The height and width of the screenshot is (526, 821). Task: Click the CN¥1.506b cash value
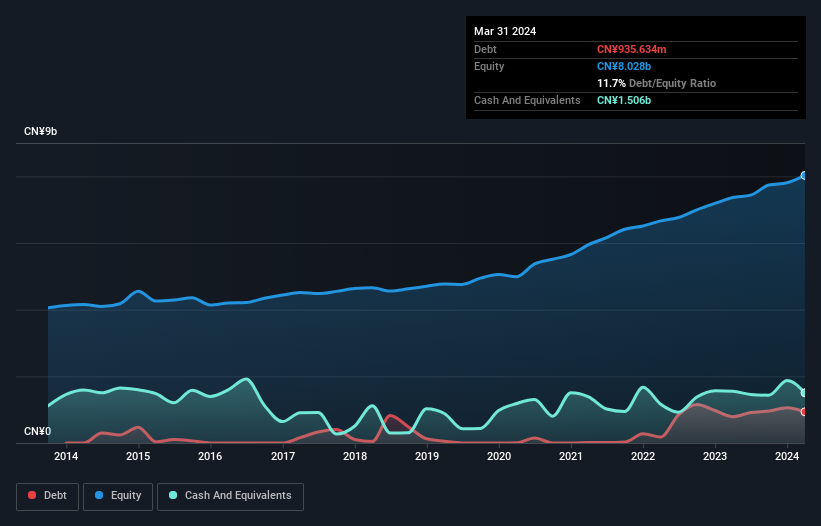[624, 100]
